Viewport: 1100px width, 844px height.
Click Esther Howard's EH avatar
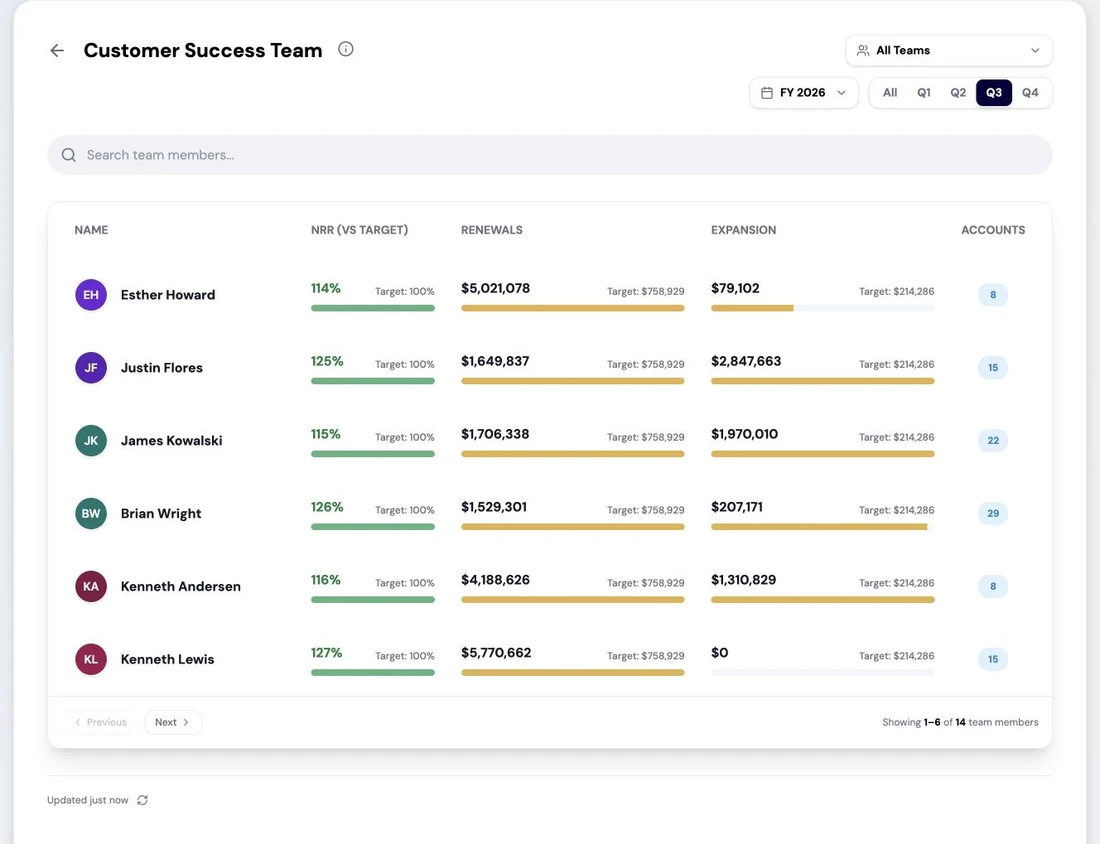point(91,295)
